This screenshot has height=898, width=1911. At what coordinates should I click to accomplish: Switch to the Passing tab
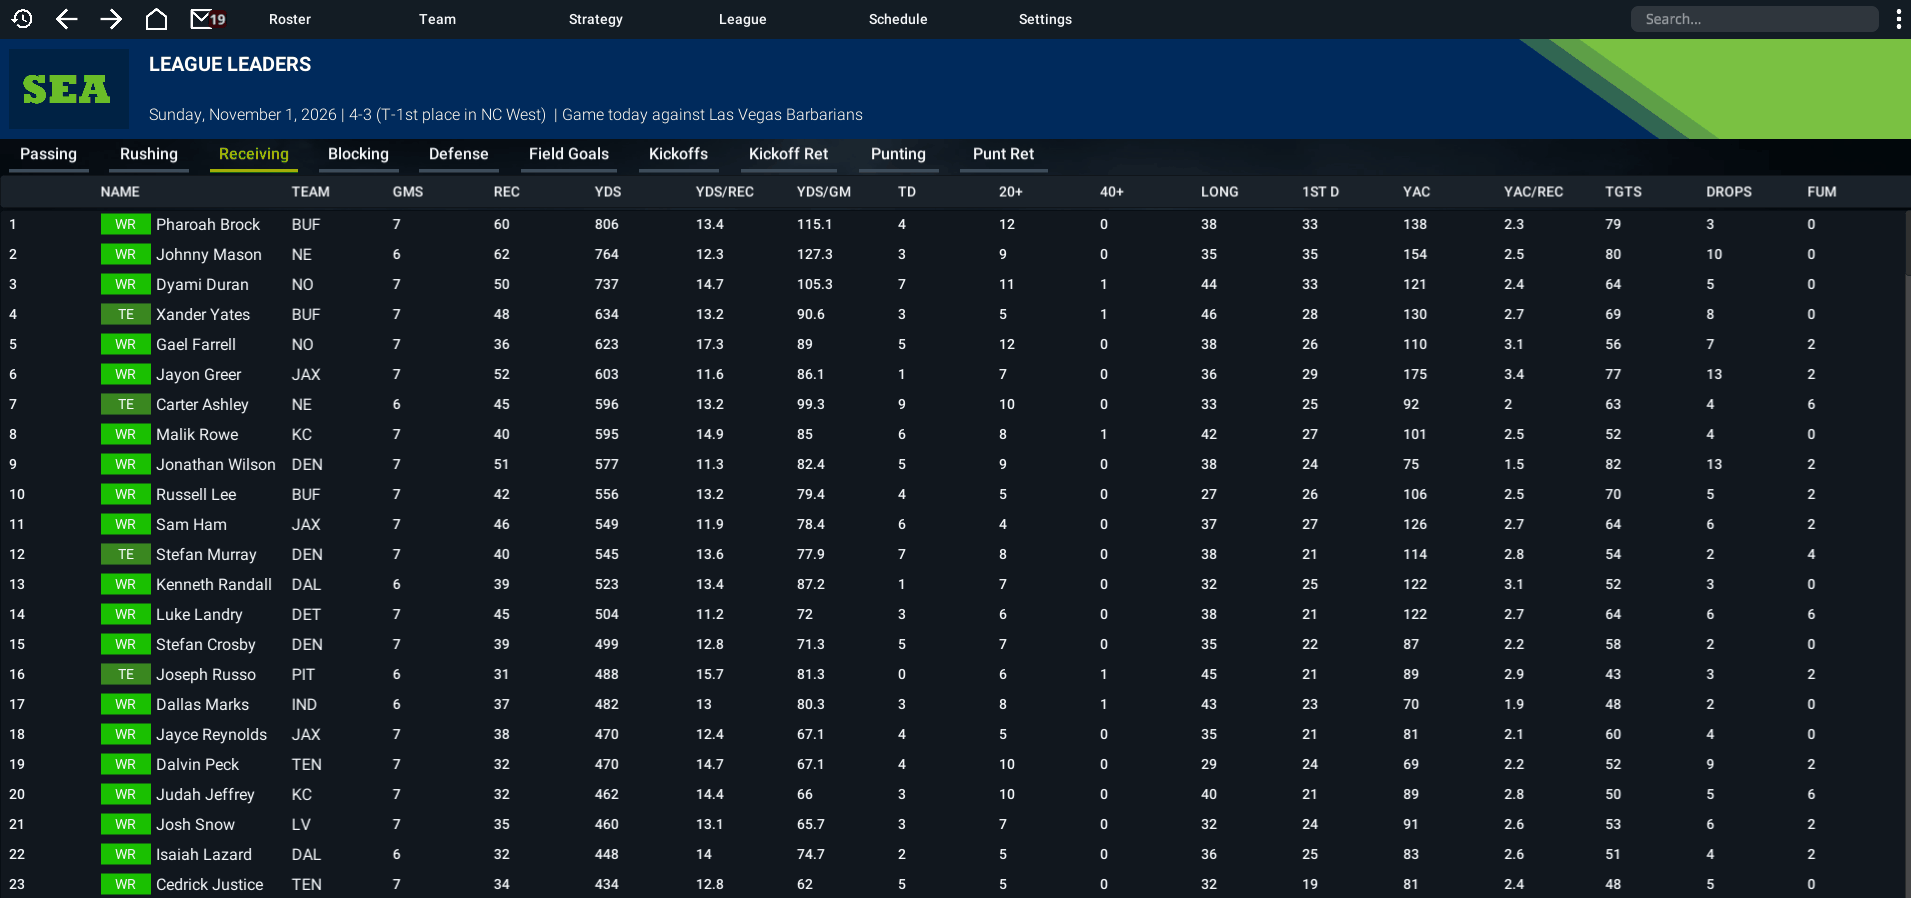(48, 154)
